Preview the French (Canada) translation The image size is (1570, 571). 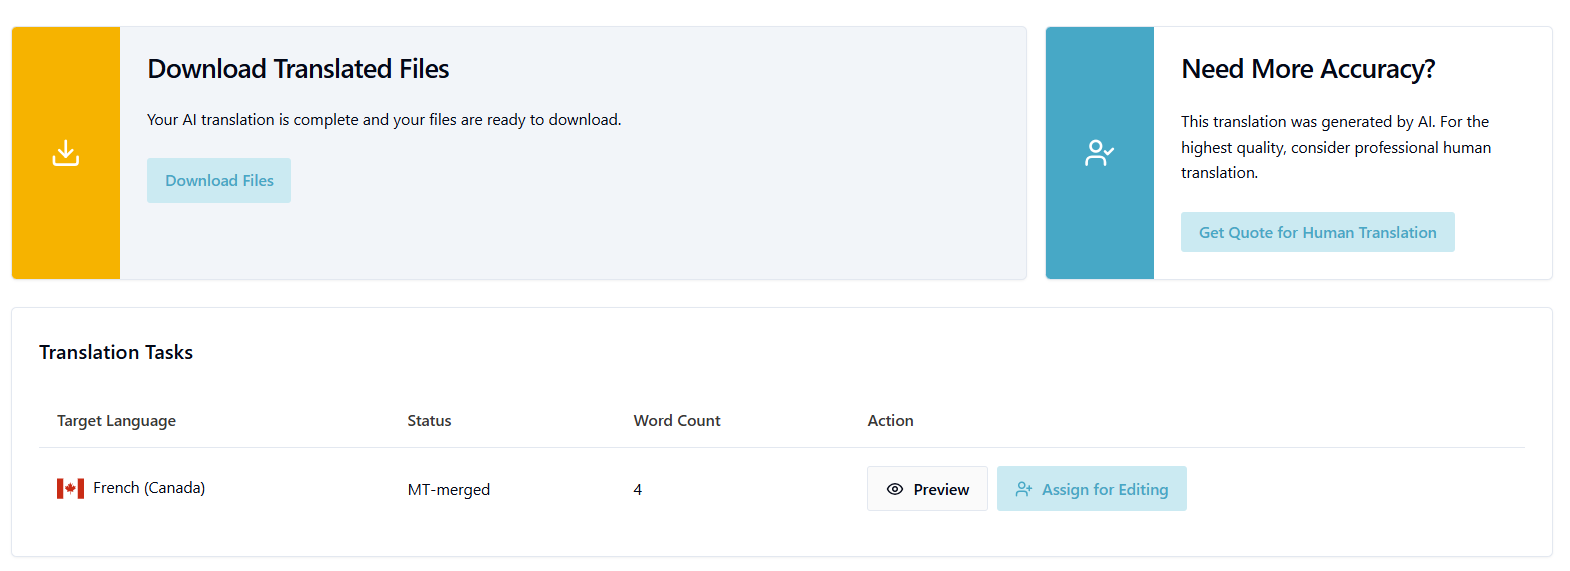[x=927, y=489]
